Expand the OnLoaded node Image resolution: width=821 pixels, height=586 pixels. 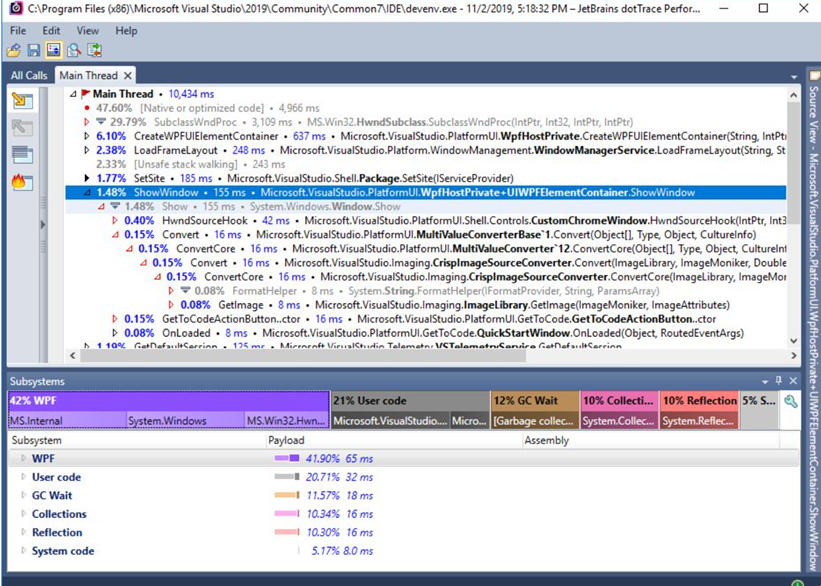[x=115, y=333]
